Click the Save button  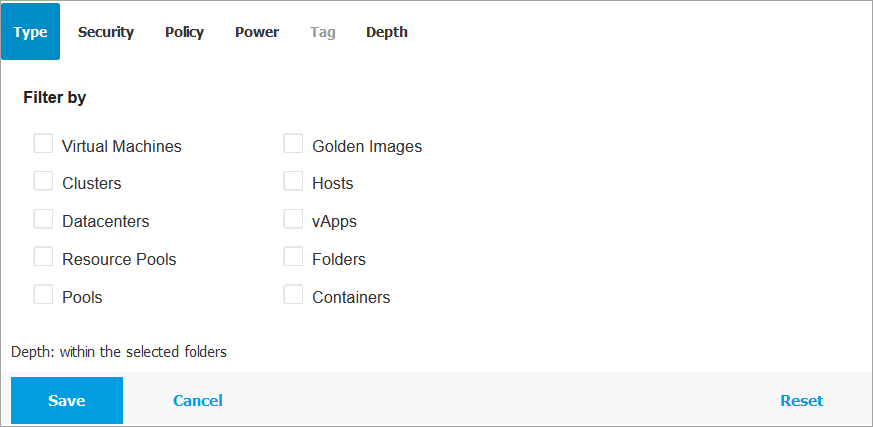pos(67,400)
